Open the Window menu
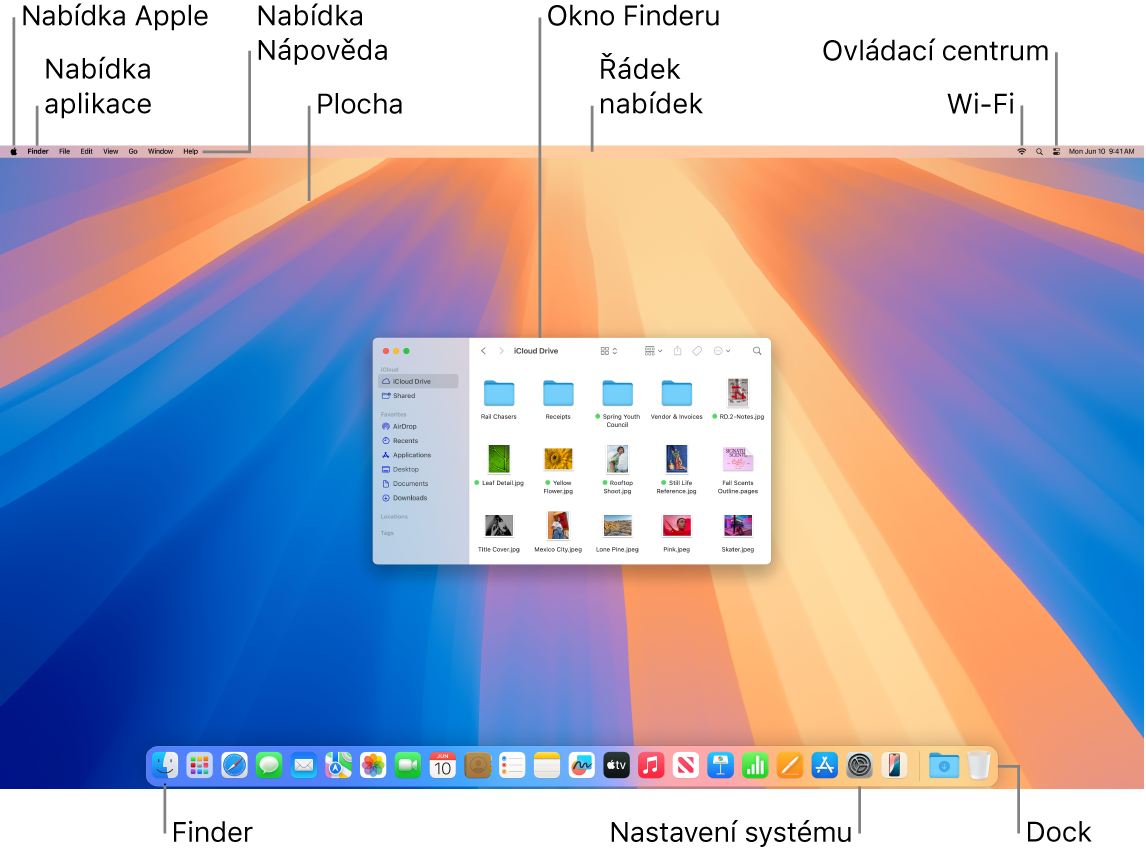Image resolution: width=1146 pixels, height=854 pixels. 160,151
